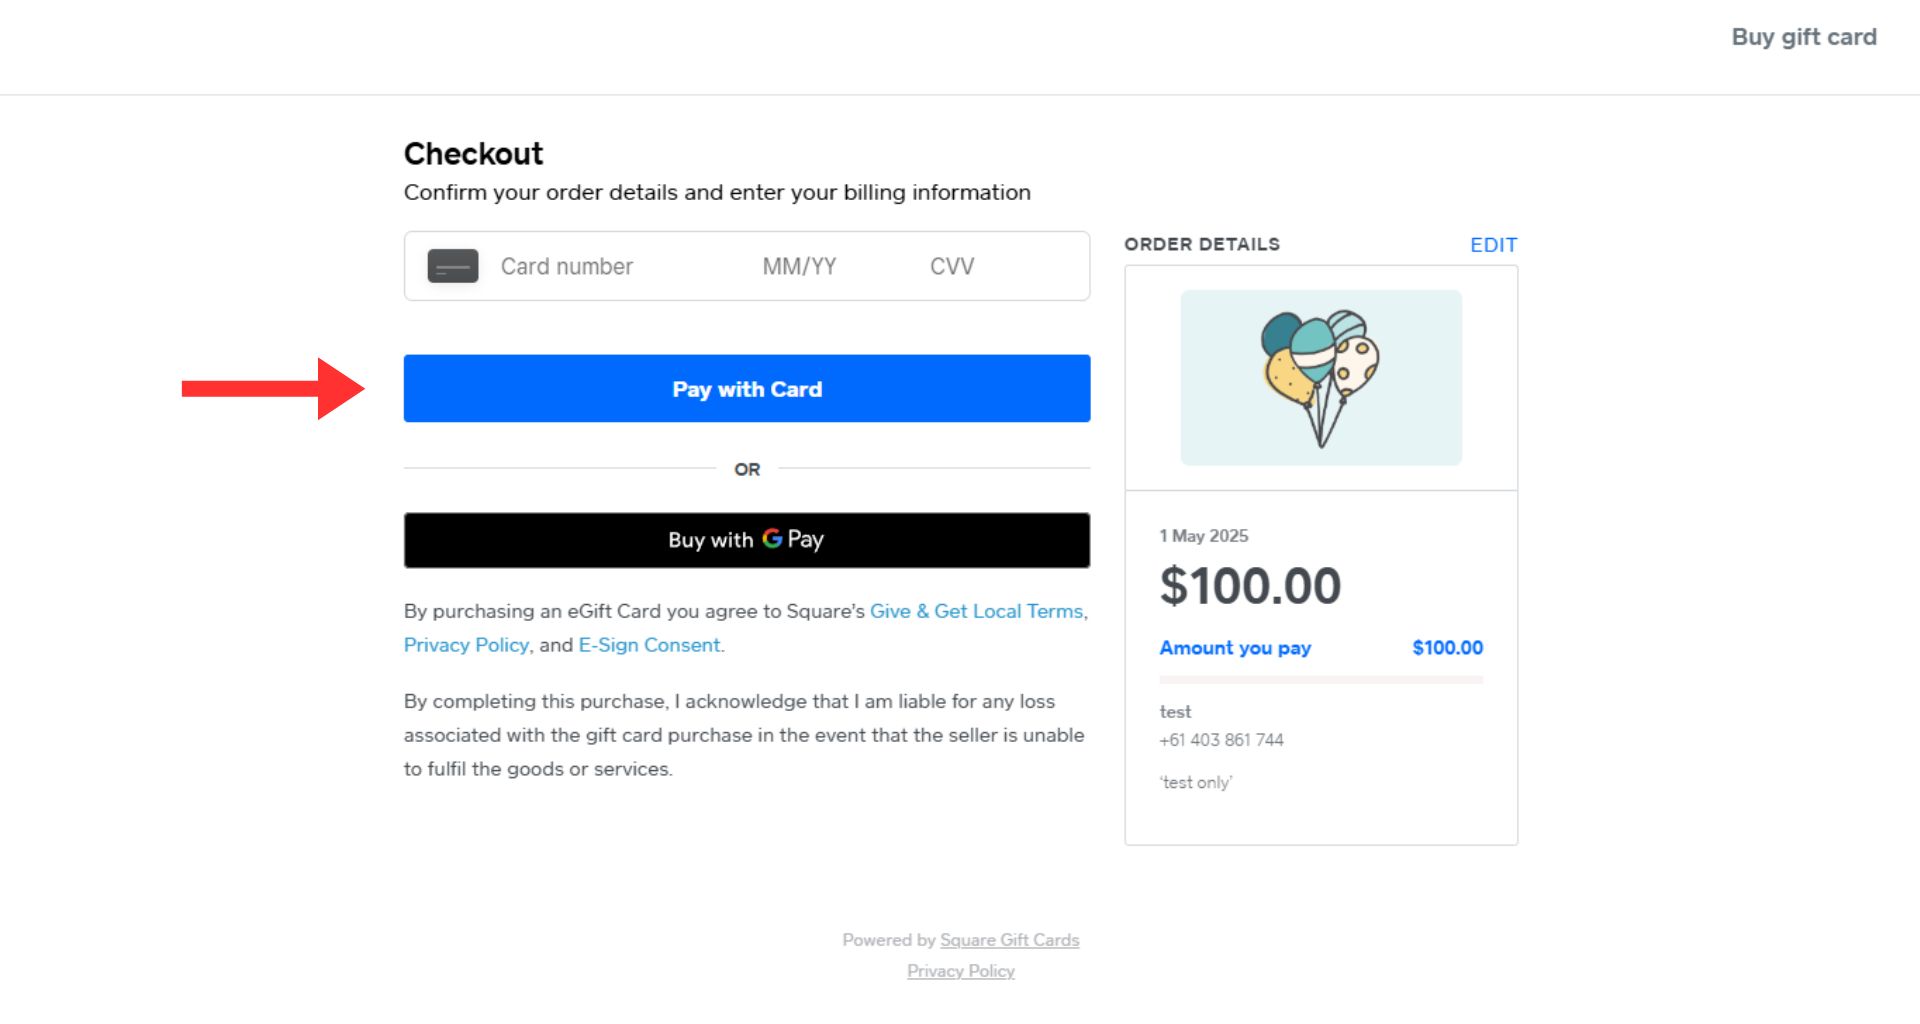
Task: Open the E-Sign Consent link
Action: (x=649, y=645)
